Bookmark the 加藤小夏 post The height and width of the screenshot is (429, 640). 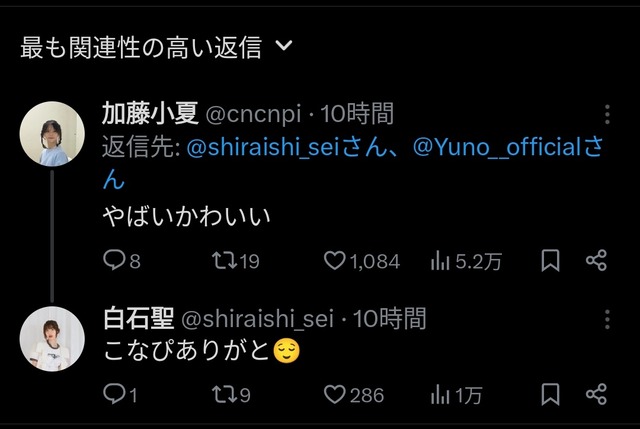point(549,261)
